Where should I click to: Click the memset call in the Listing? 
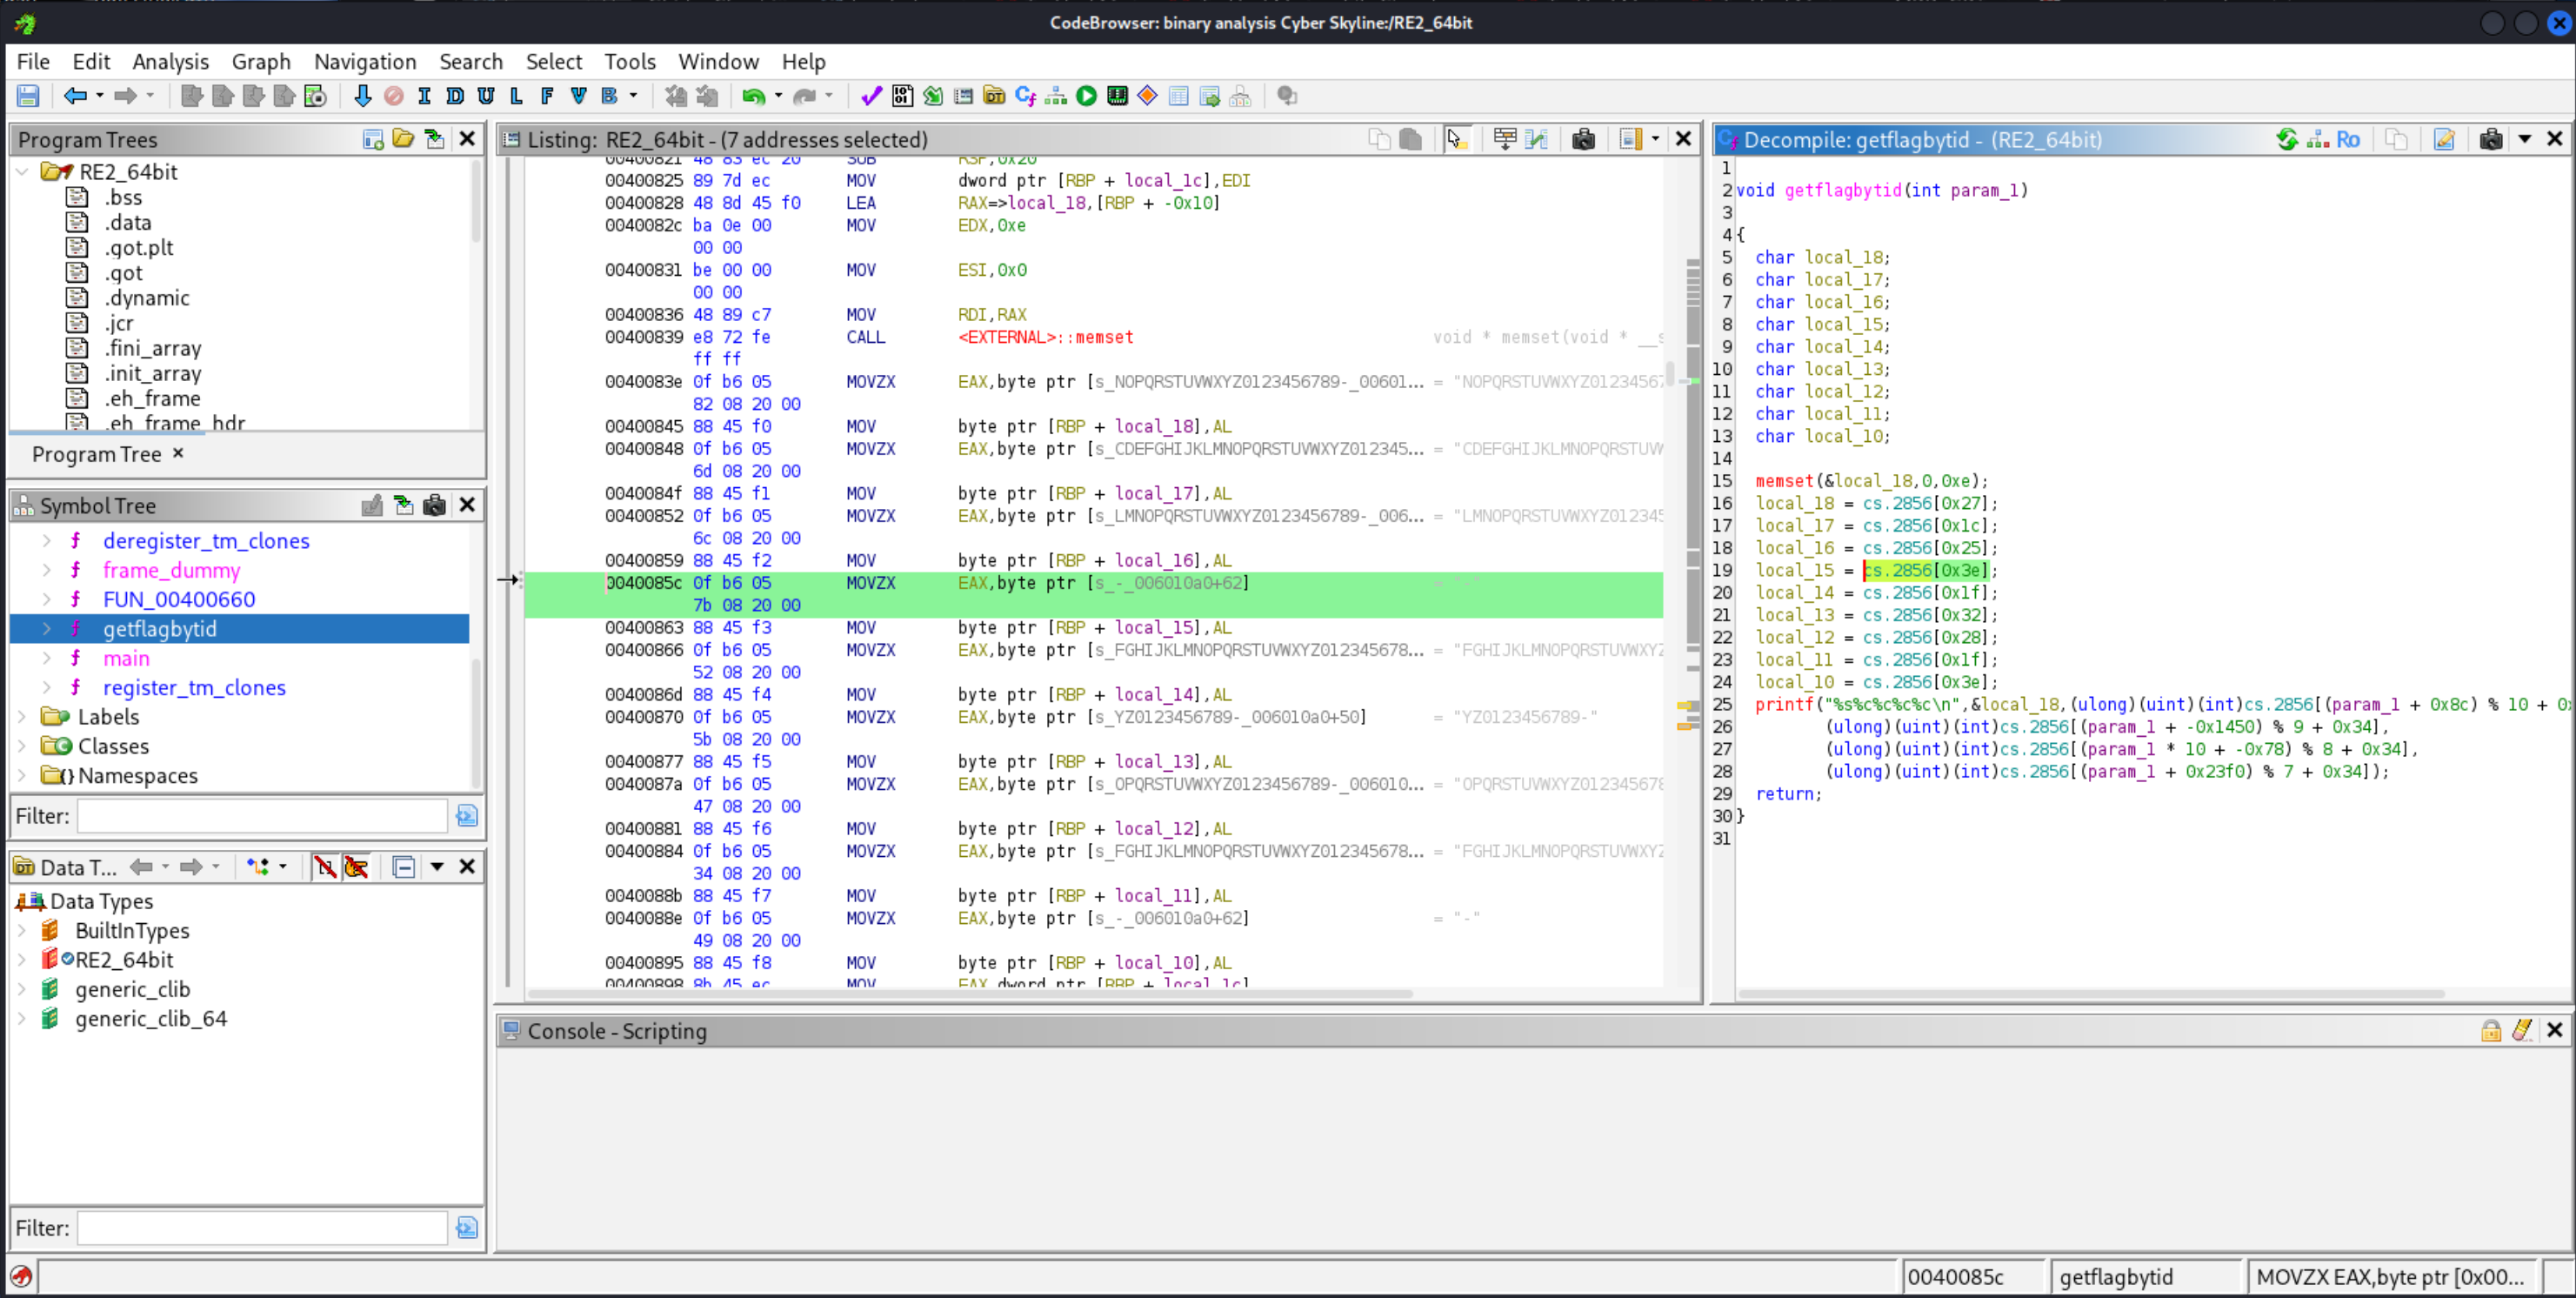pos(1045,337)
